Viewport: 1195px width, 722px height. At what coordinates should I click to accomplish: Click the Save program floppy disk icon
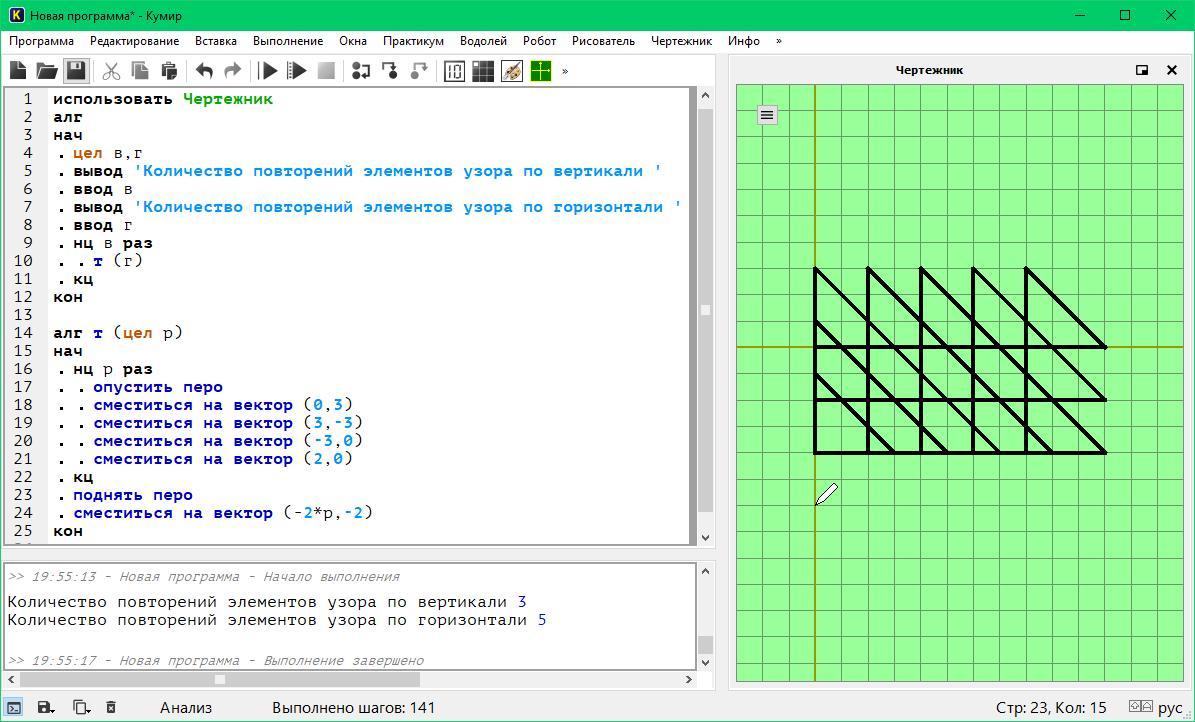pos(76,71)
